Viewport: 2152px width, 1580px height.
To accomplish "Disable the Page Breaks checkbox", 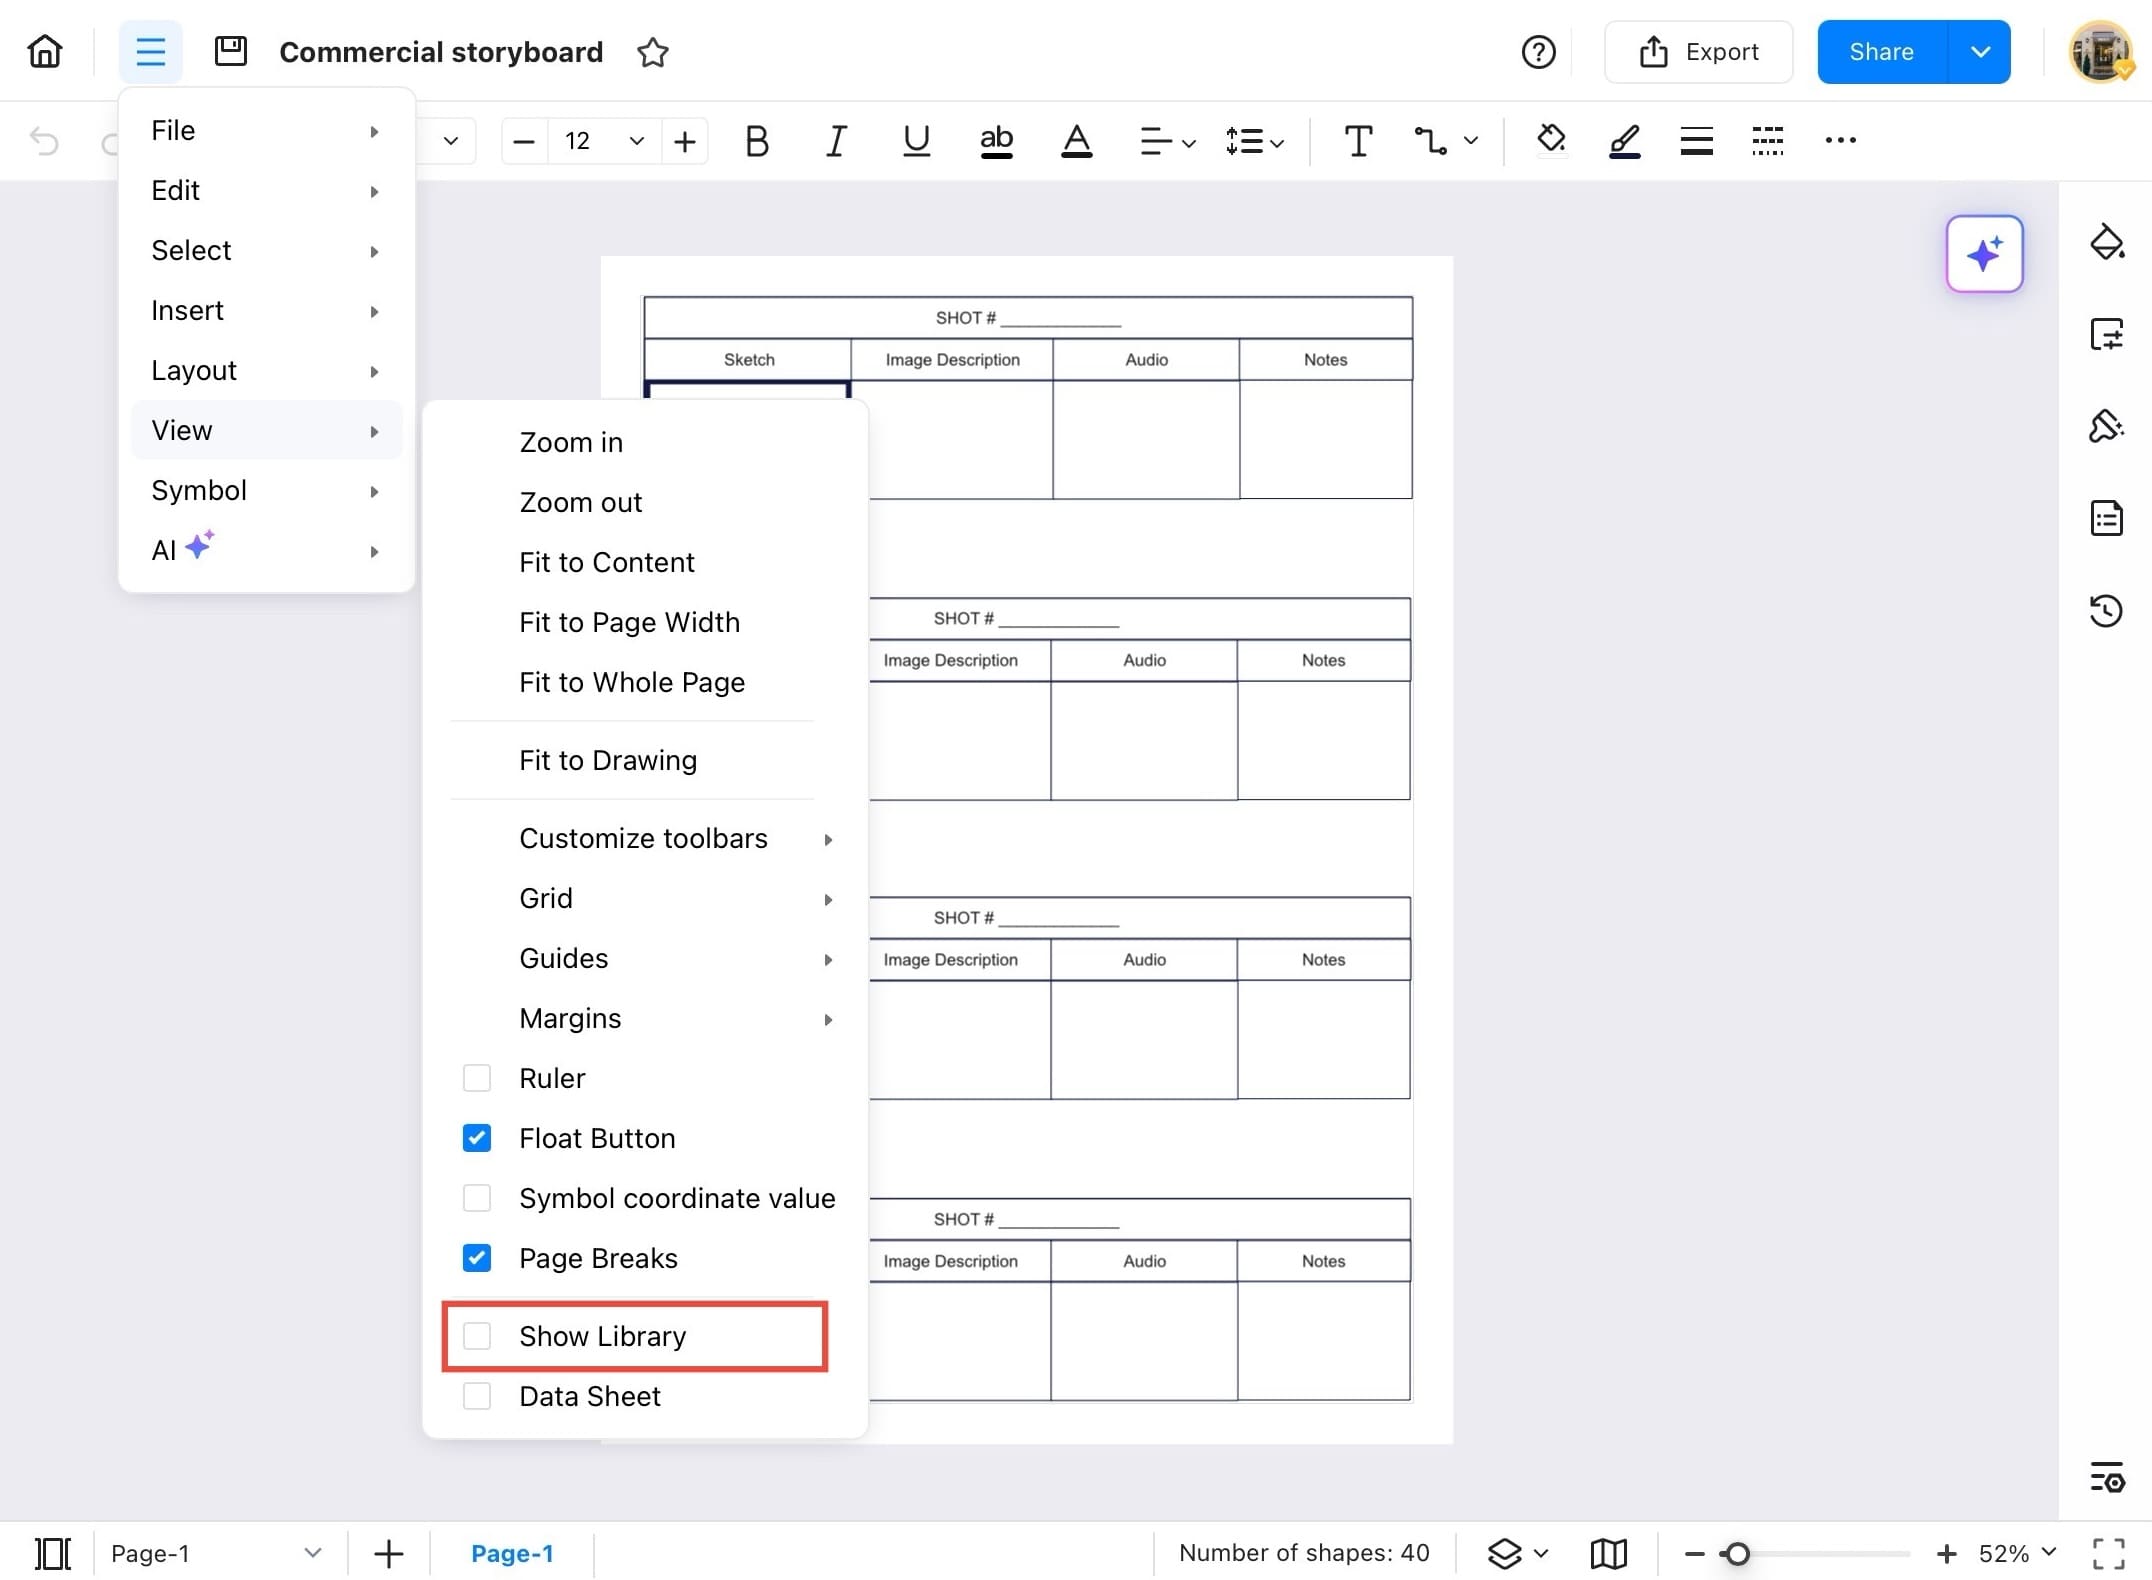I will [x=477, y=1258].
